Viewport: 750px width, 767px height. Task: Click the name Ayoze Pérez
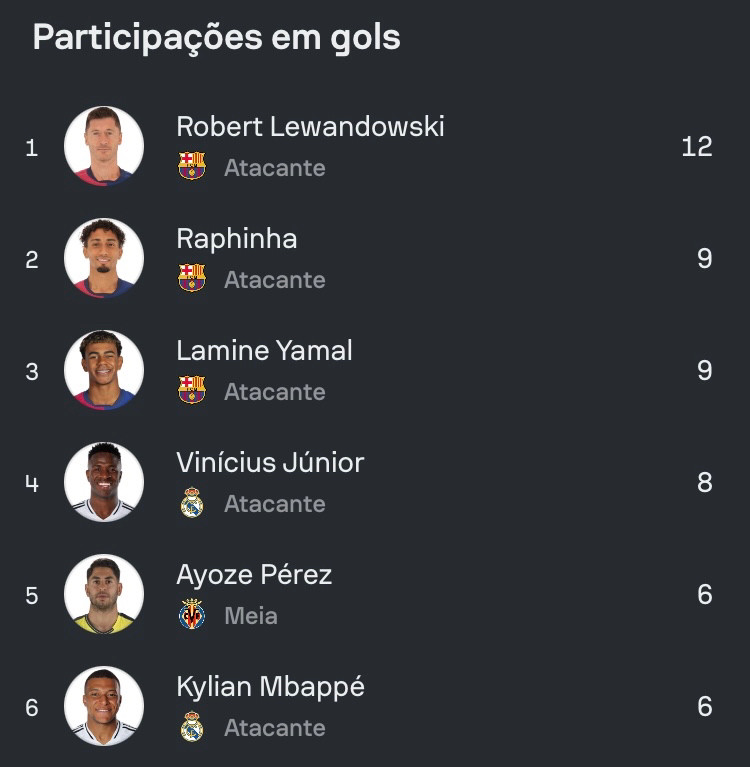click(254, 575)
